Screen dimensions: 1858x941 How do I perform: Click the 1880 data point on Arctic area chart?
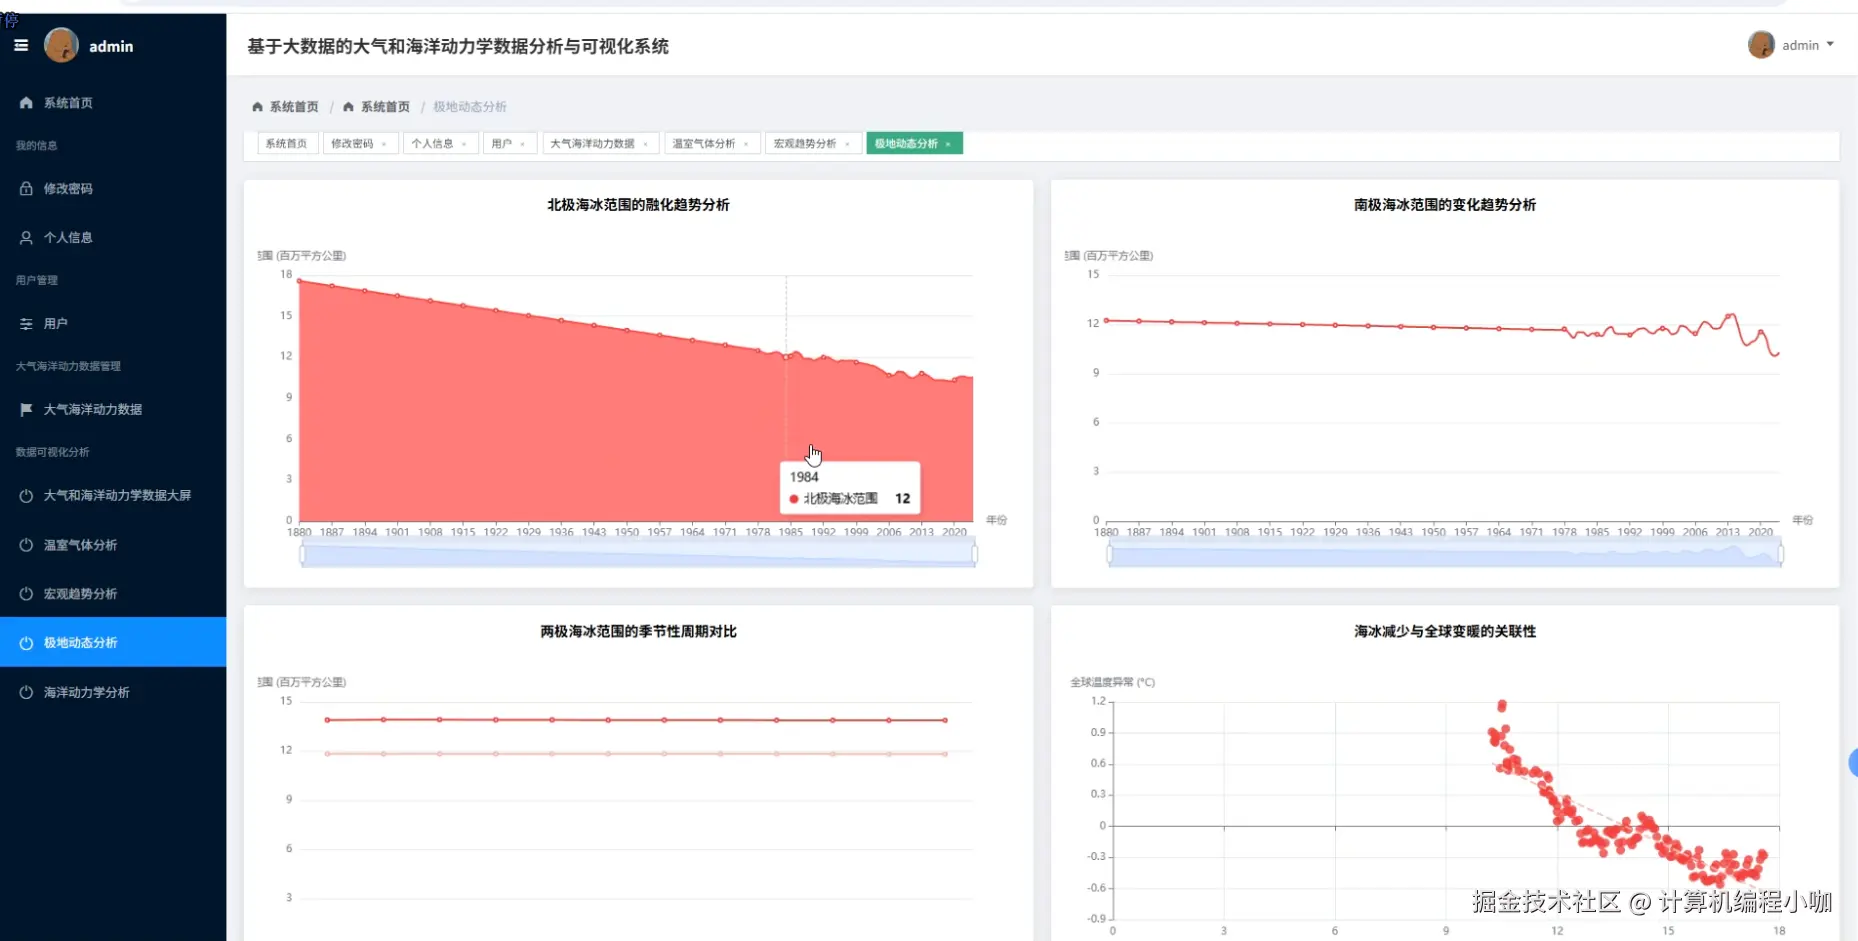pyautogui.click(x=300, y=281)
